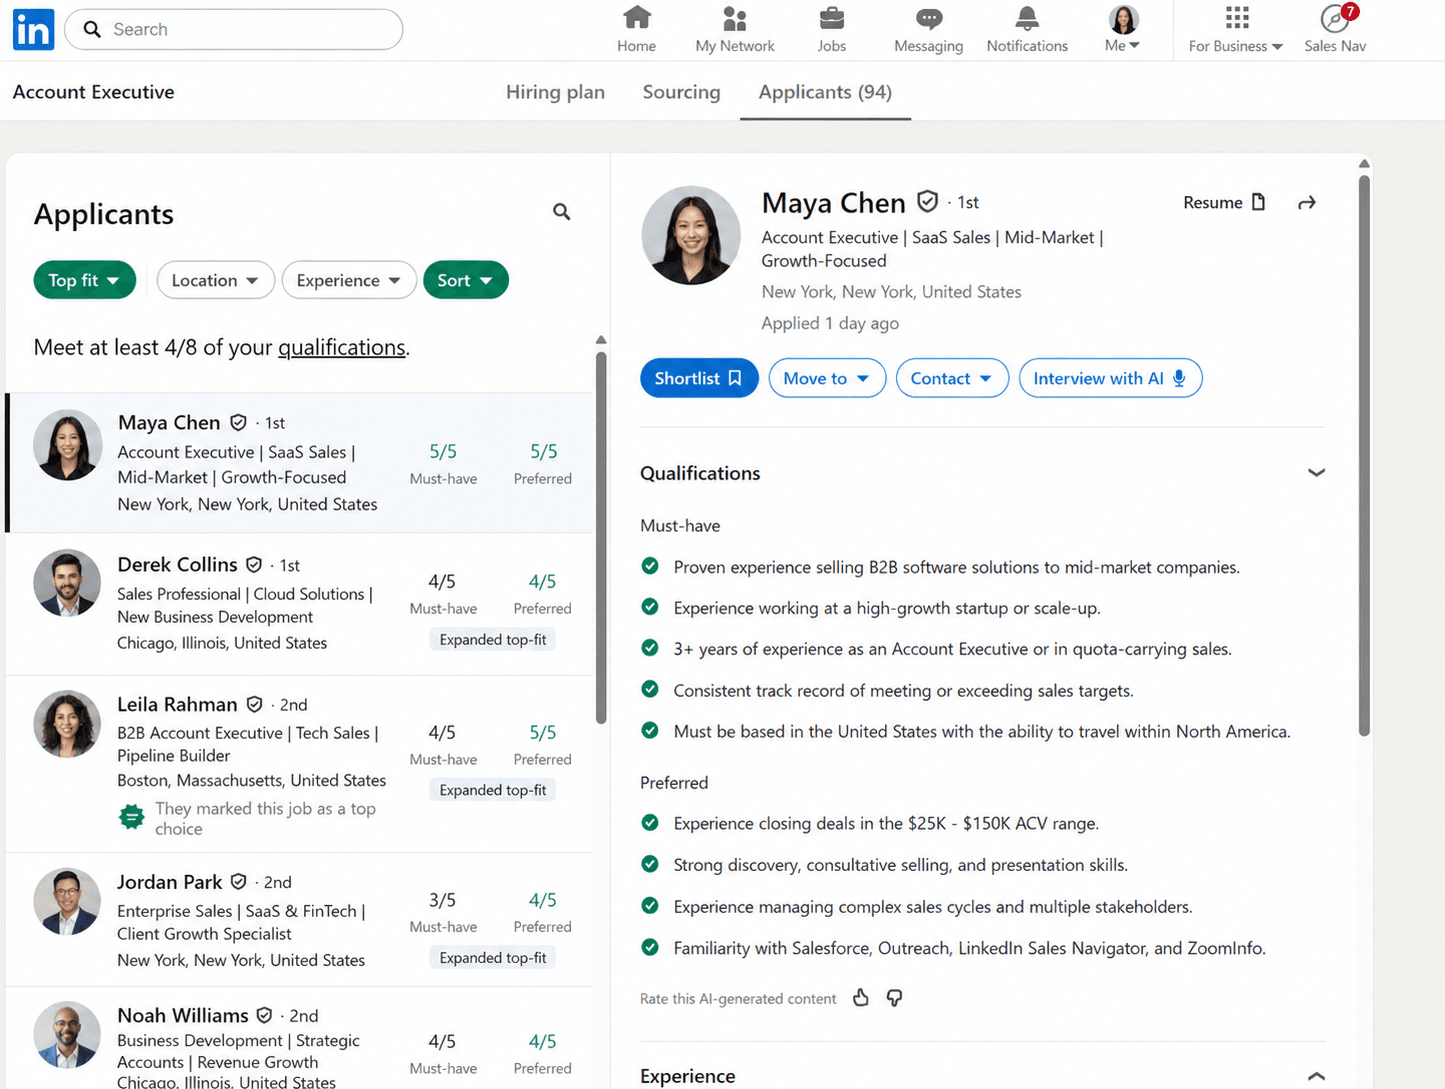1445x1089 pixels.
Task: Open Jordan Park applicant name
Action: (x=169, y=882)
